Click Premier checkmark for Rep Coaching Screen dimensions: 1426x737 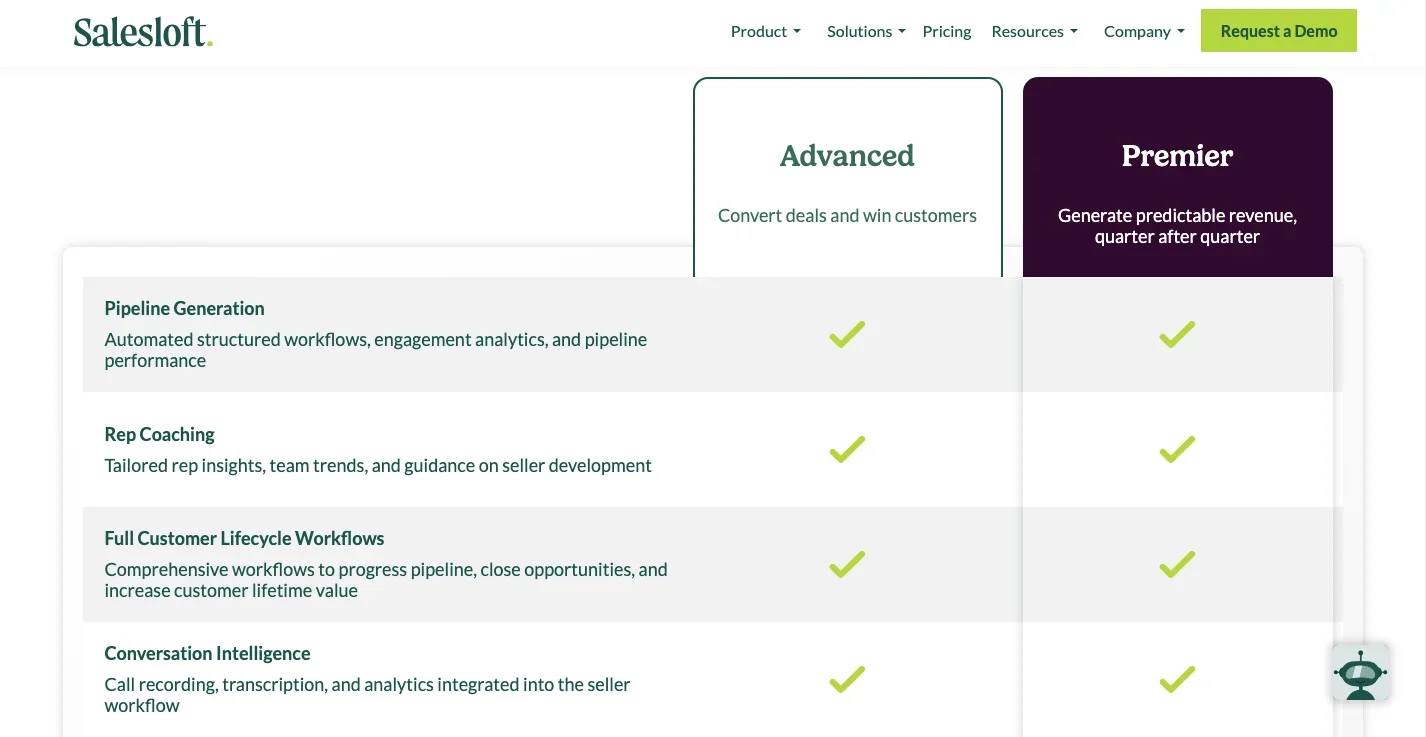(1177, 449)
